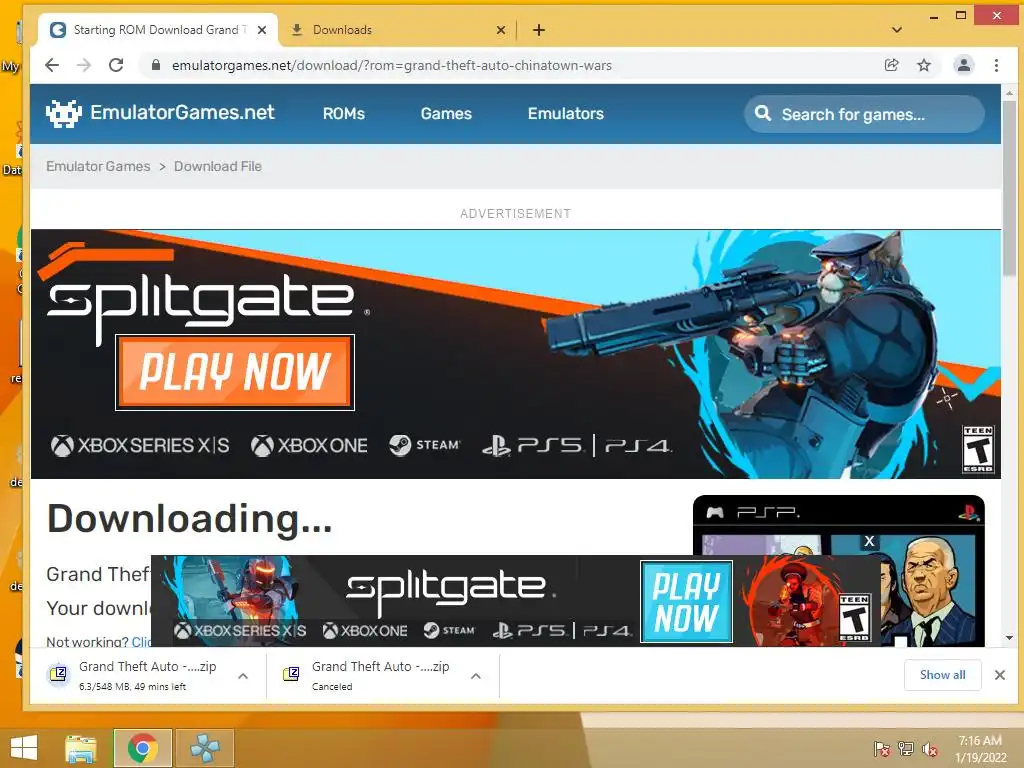Follow the Emulator Games breadcrumb link
The height and width of the screenshot is (768, 1024).
click(x=98, y=167)
